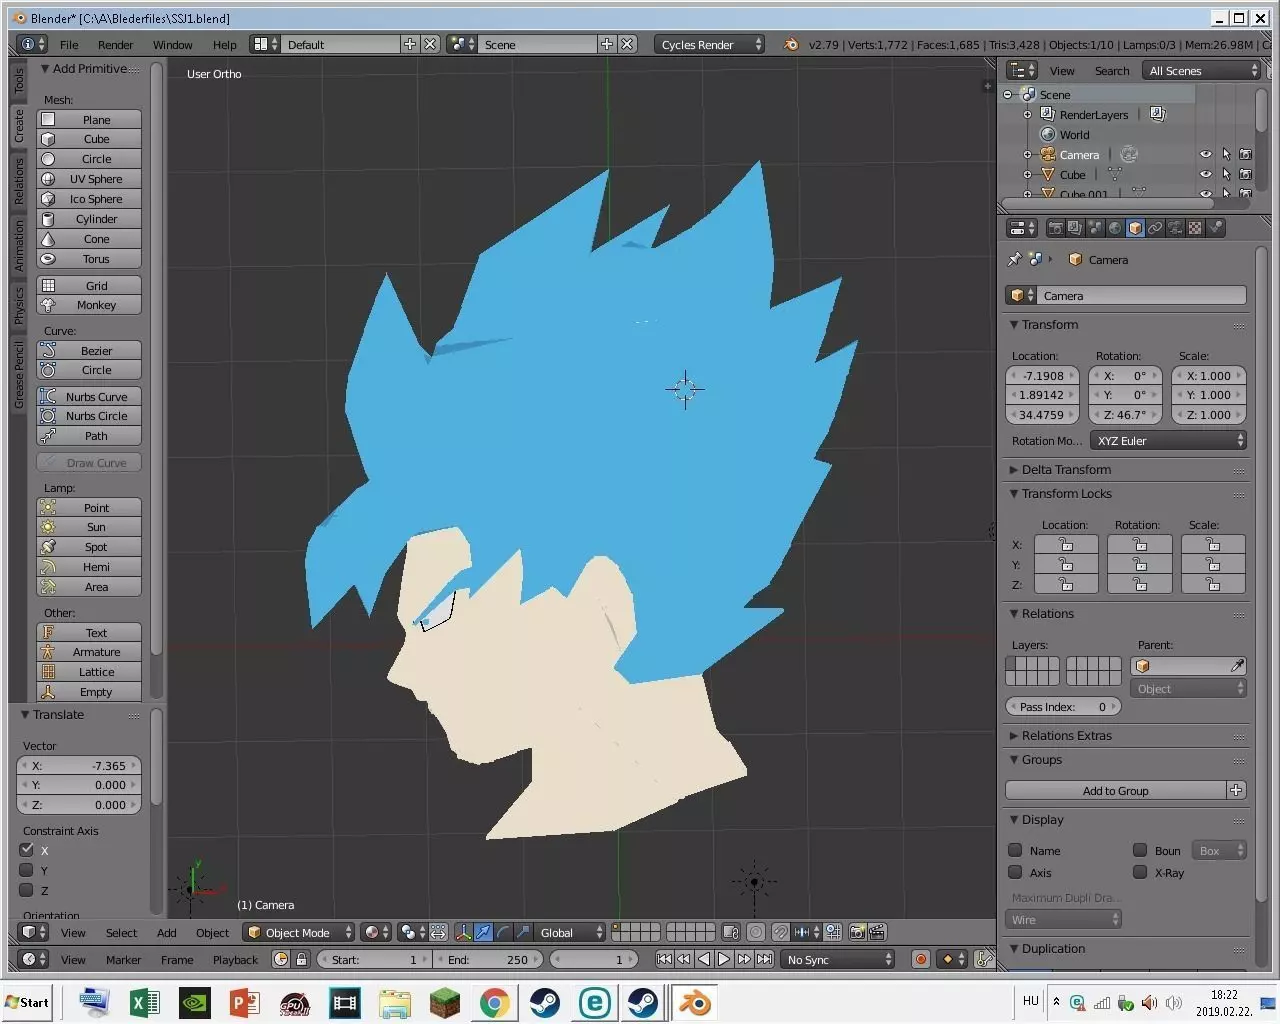Image resolution: width=1280 pixels, height=1024 pixels.
Task: Click the auto keyframe record button
Action: 921,959
